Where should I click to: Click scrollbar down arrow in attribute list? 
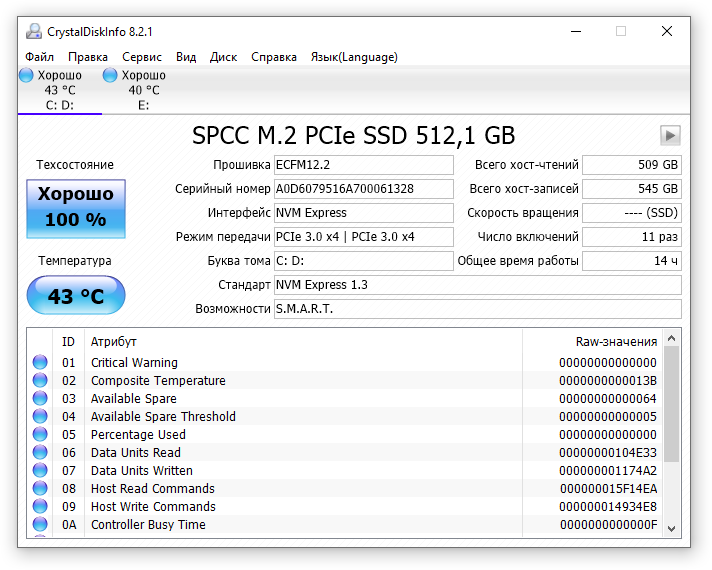pyautogui.click(x=672, y=529)
